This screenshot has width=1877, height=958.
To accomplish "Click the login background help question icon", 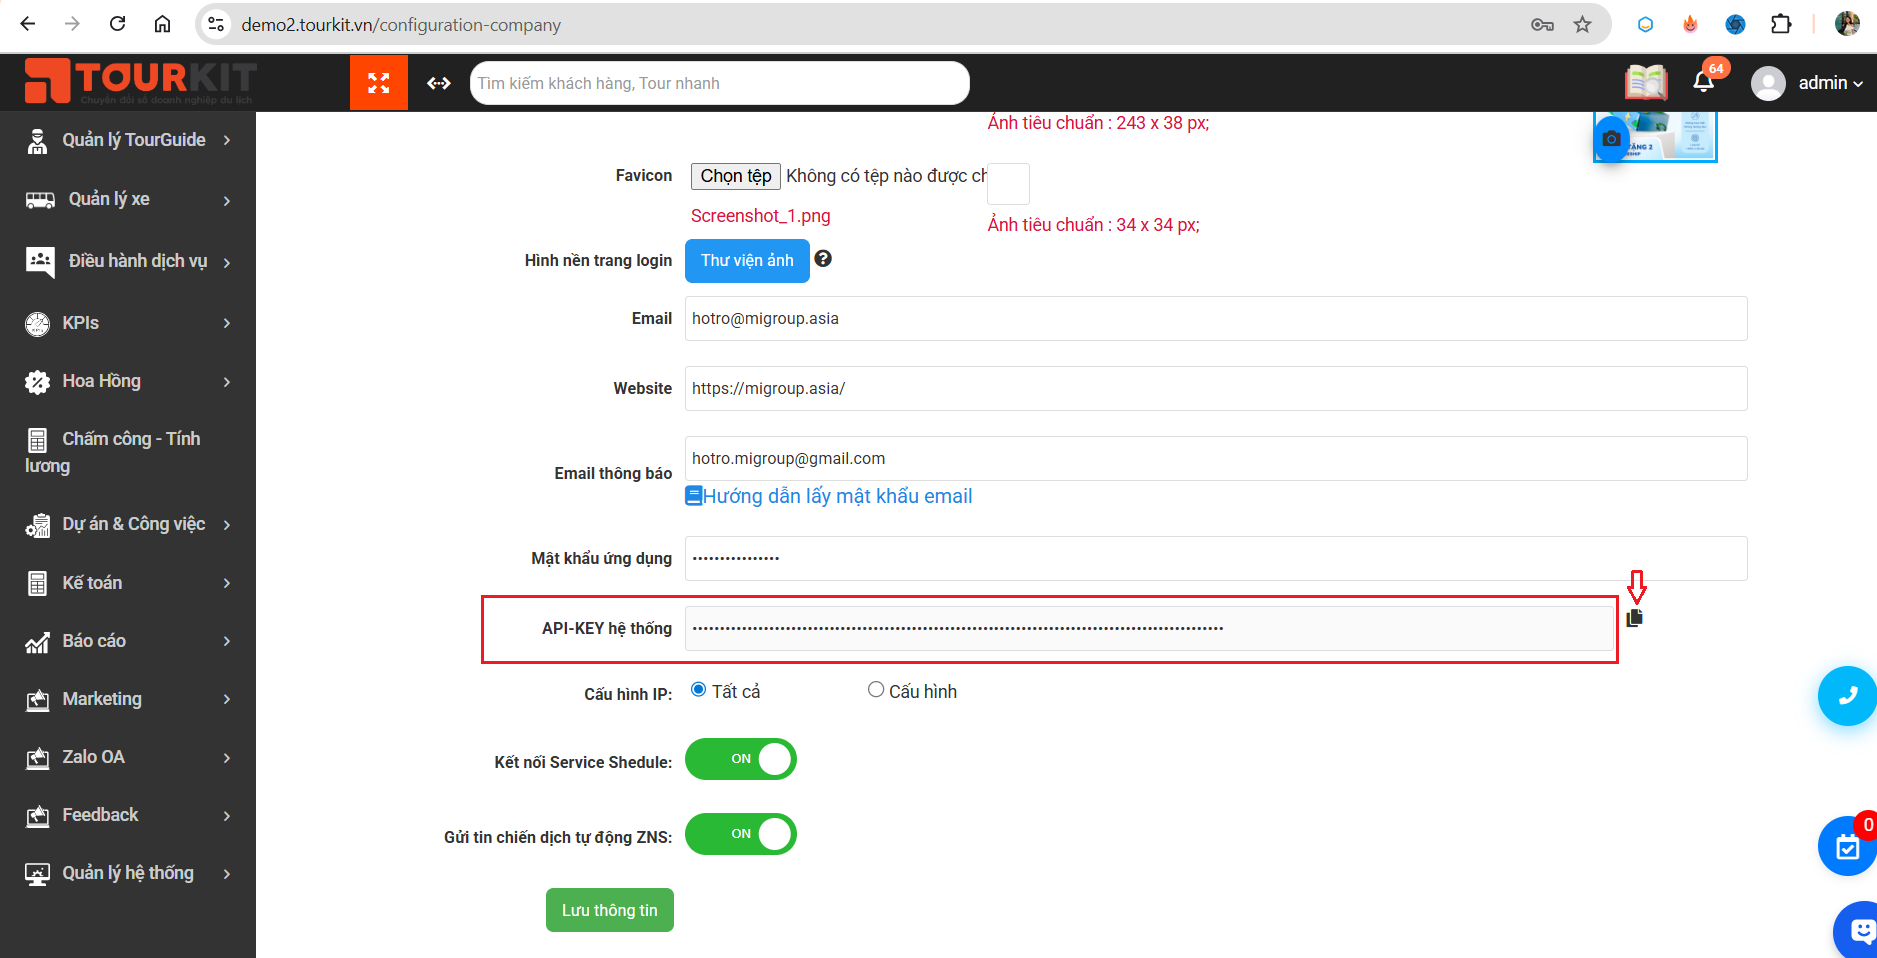I will 823,259.
